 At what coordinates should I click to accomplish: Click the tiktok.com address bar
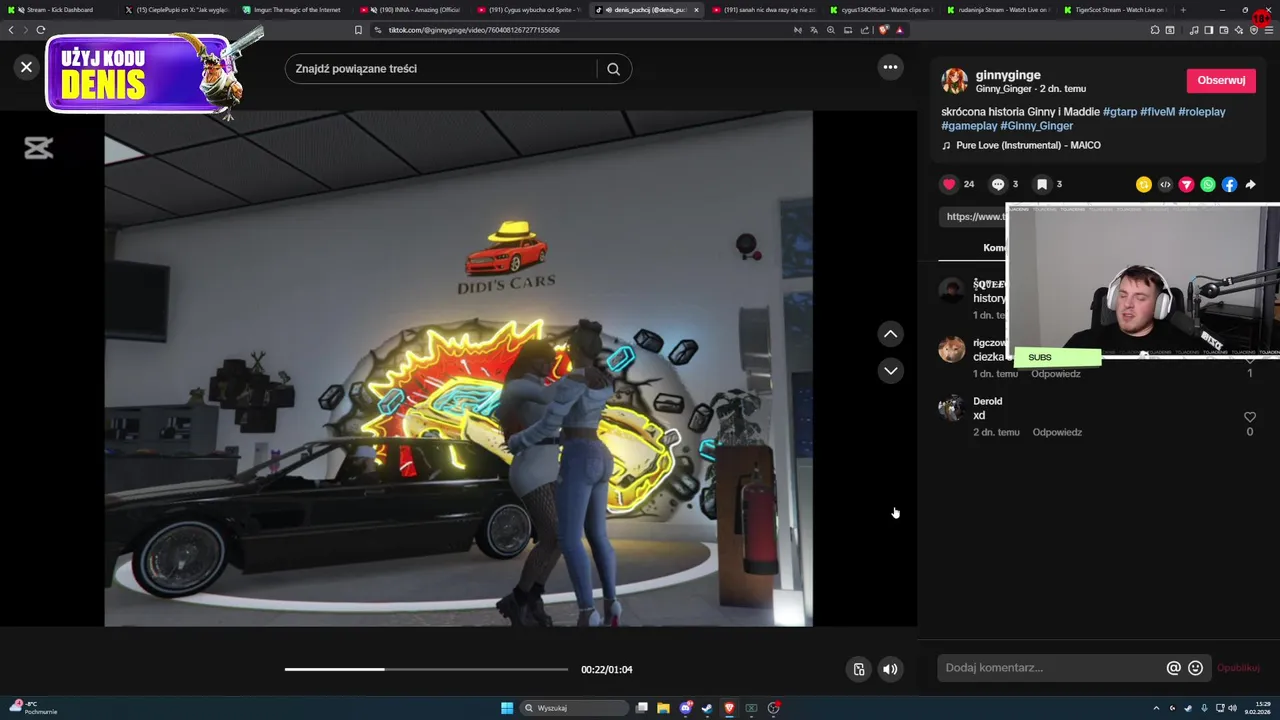580,30
